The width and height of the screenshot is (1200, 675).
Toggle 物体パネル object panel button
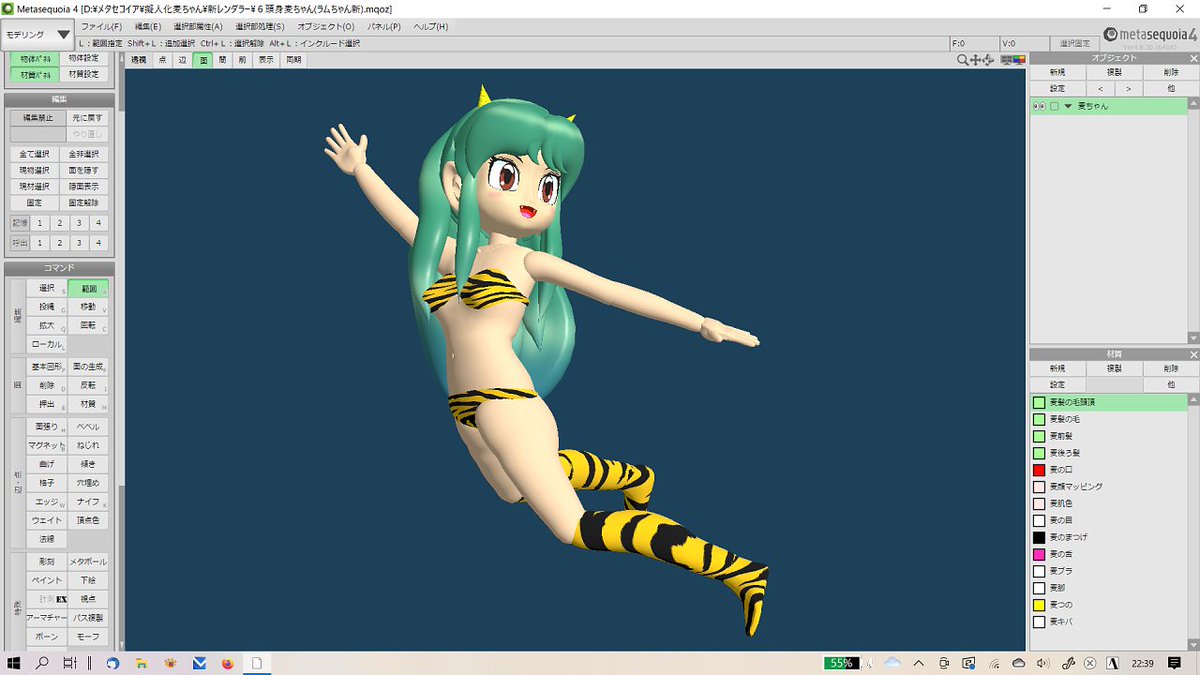coord(37,58)
